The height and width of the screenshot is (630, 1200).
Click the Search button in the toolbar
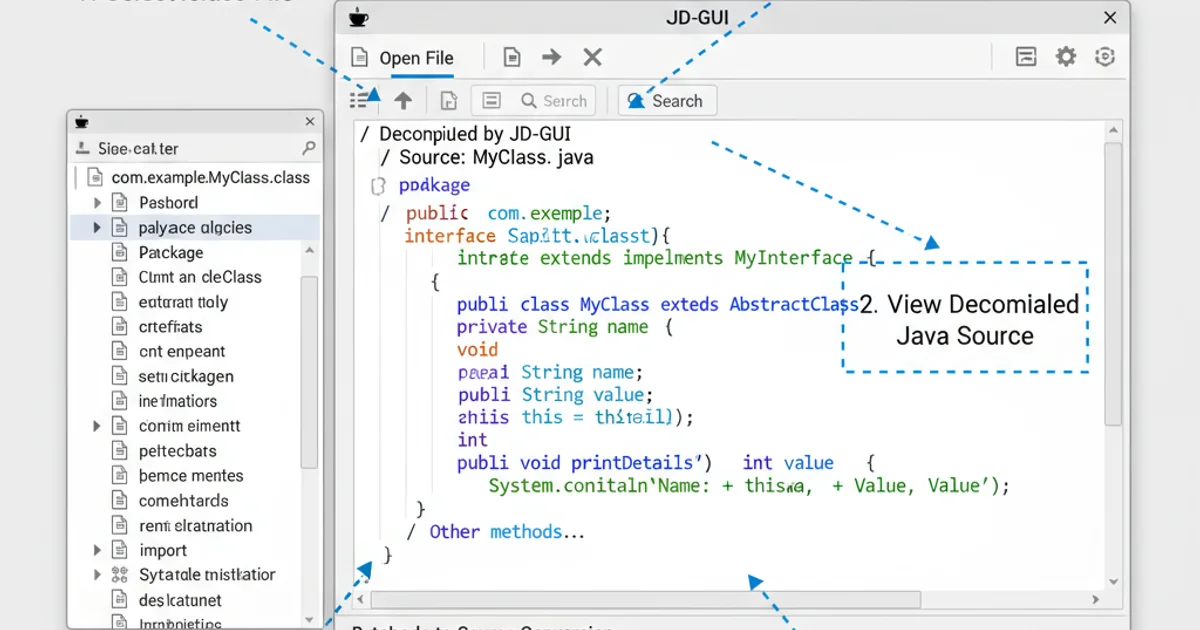pyautogui.click(x=667, y=100)
